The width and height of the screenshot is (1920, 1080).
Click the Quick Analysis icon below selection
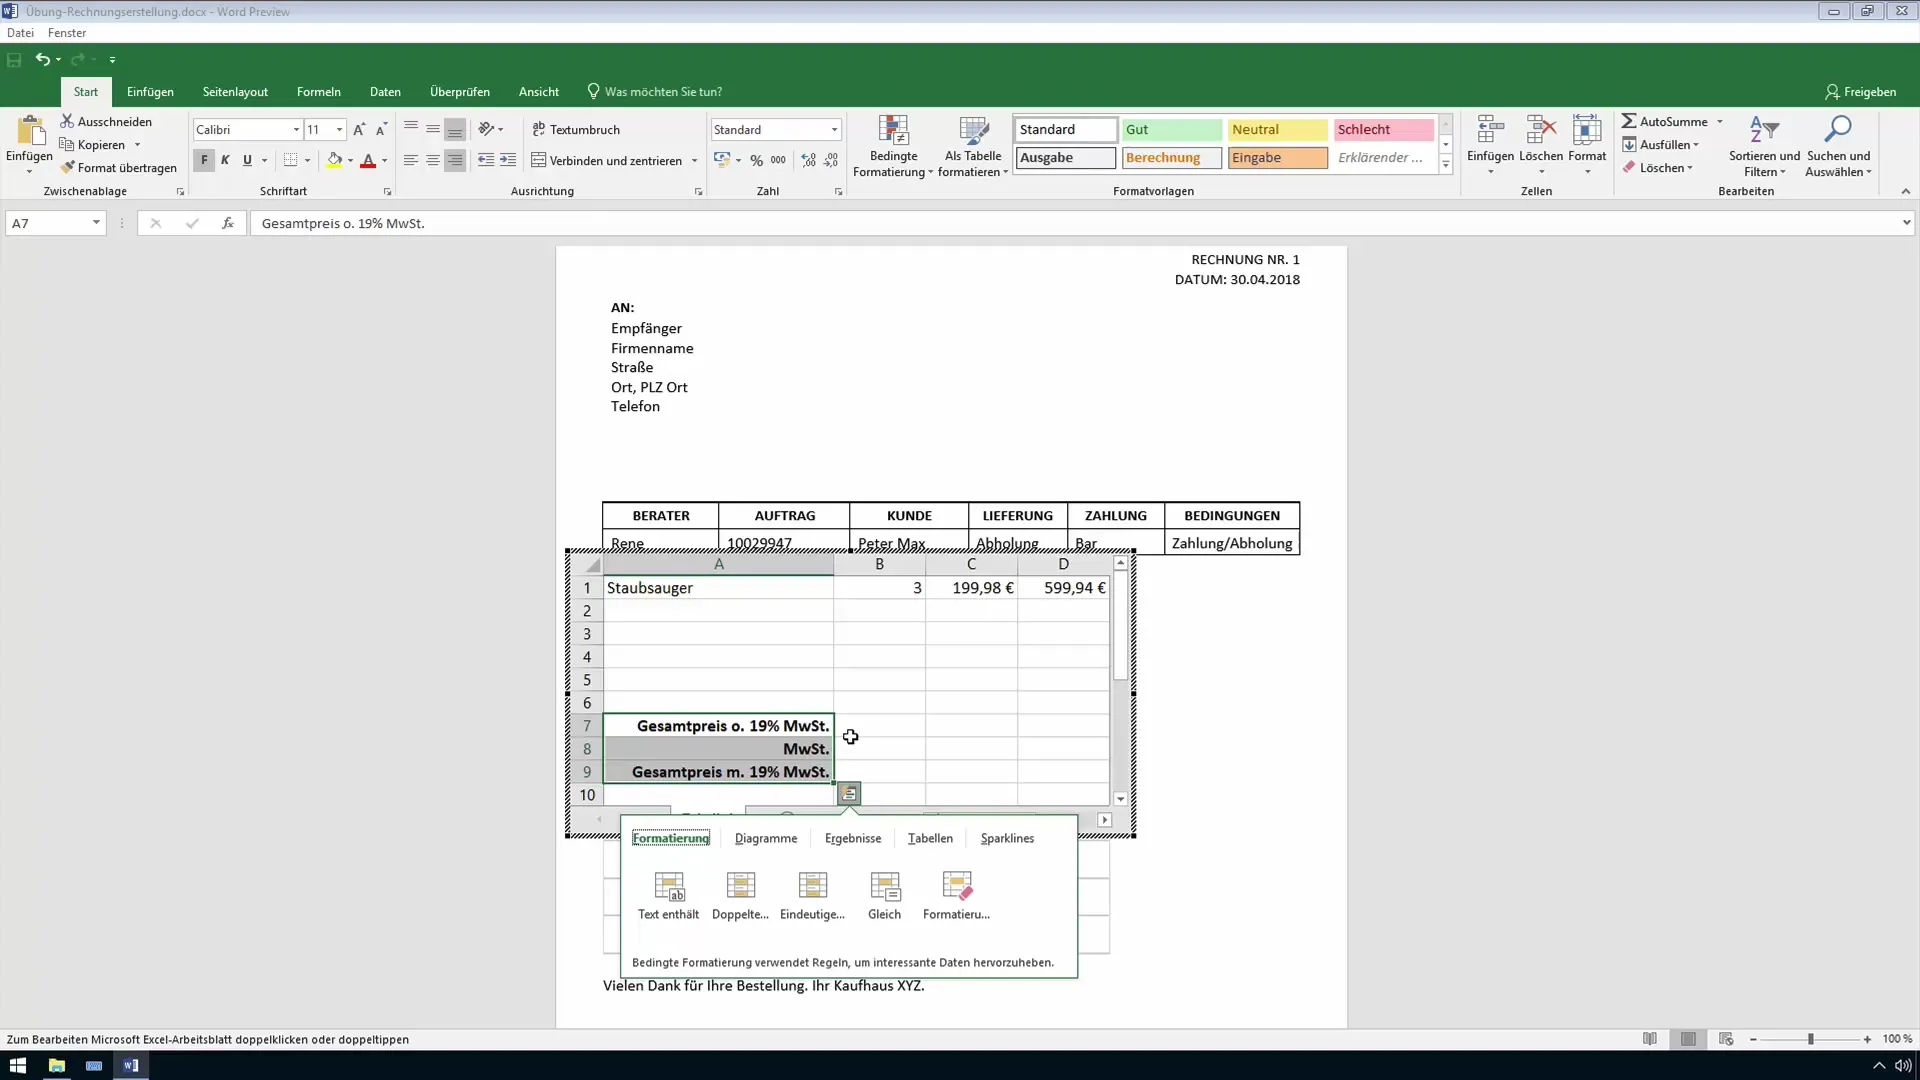tap(848, 794)
